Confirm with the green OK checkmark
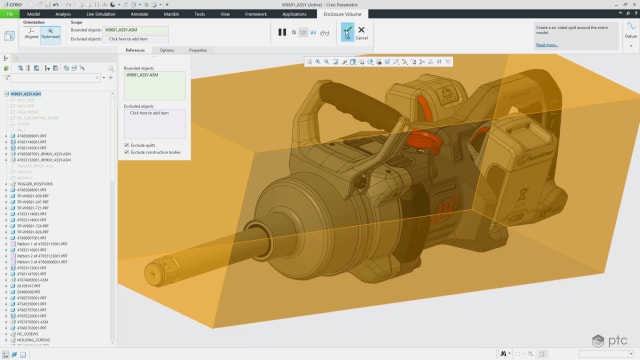The width and height of the screenshot is (640, 360). coord(347,32)
